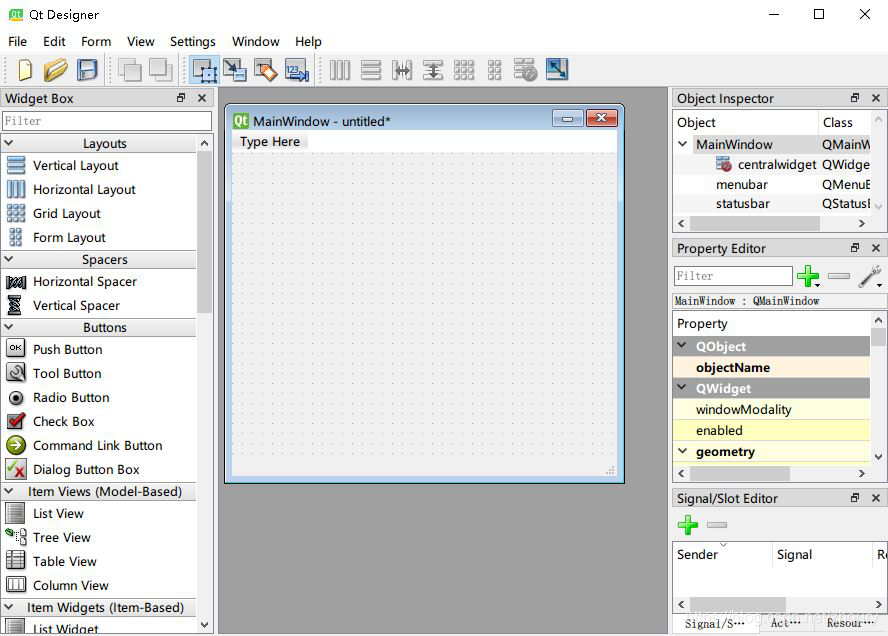Collapse the Layouts category
This screenshot has height=636, width=888.
[9, 143]
